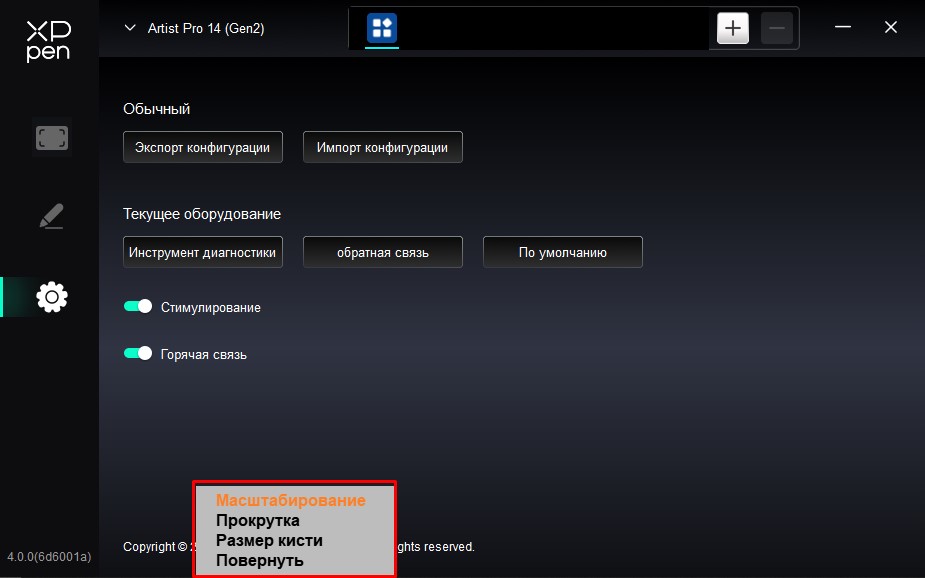Image resolution: width=925 pixels, height=578 pixels.
Task: Click the version text 4.0.0(6d6001a)
Action: (x=49, y=556)
